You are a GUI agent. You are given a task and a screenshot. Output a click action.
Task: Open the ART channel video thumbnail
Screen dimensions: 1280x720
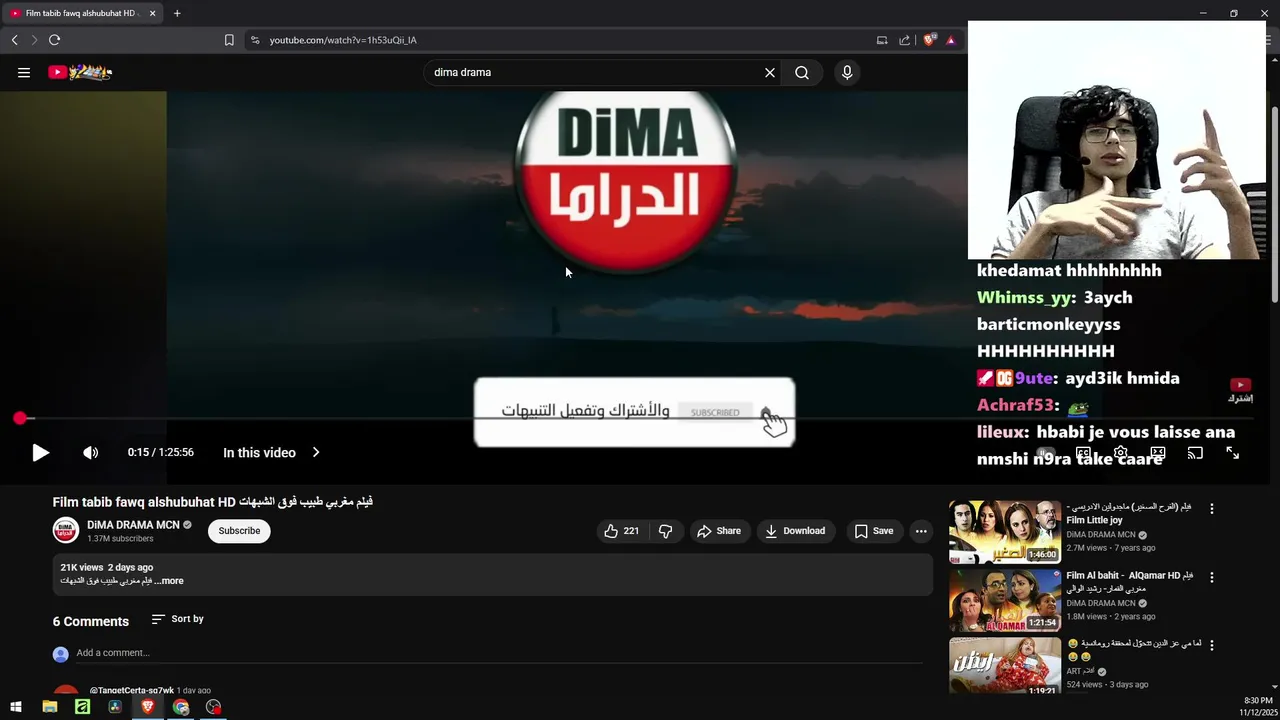click(1005, 666)
